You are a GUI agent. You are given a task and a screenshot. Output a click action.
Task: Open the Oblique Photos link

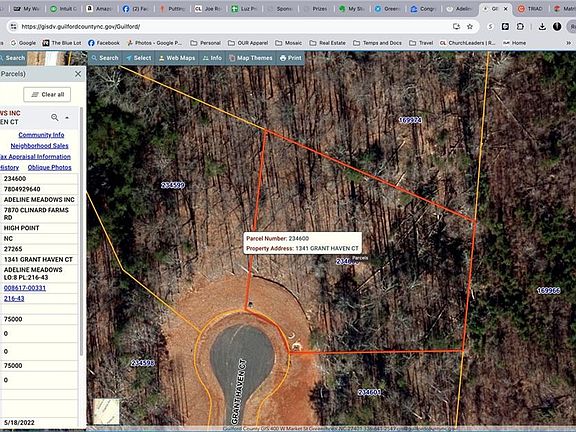pos(50,168)
